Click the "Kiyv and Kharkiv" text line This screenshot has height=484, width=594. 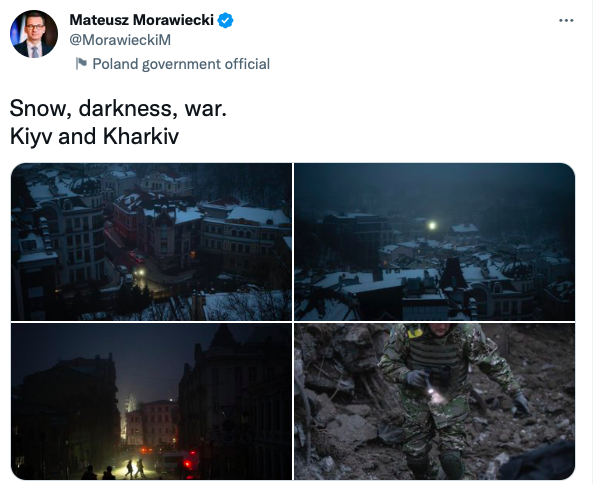pos(94,137)
